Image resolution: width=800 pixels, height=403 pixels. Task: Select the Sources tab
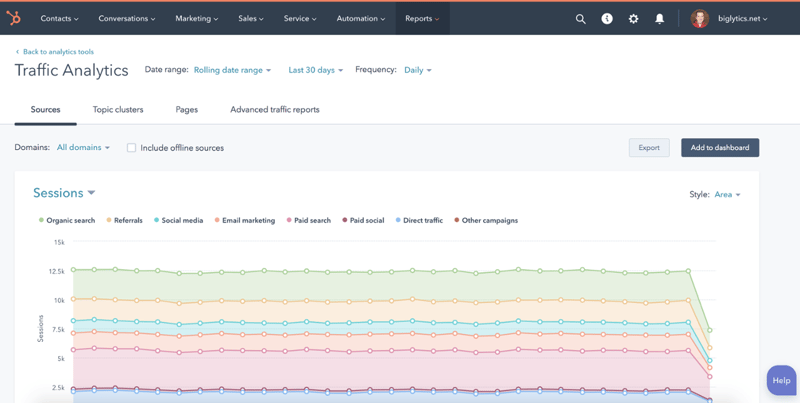coord(45,110)
